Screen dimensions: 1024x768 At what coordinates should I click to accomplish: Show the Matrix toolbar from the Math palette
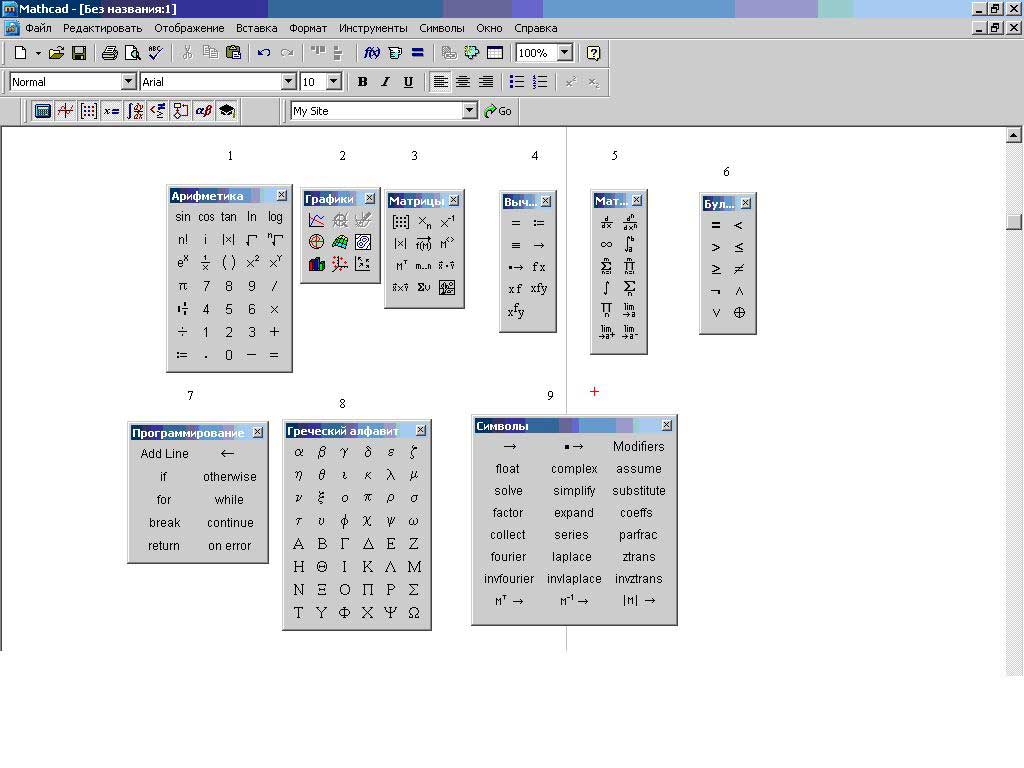(89, 111)
